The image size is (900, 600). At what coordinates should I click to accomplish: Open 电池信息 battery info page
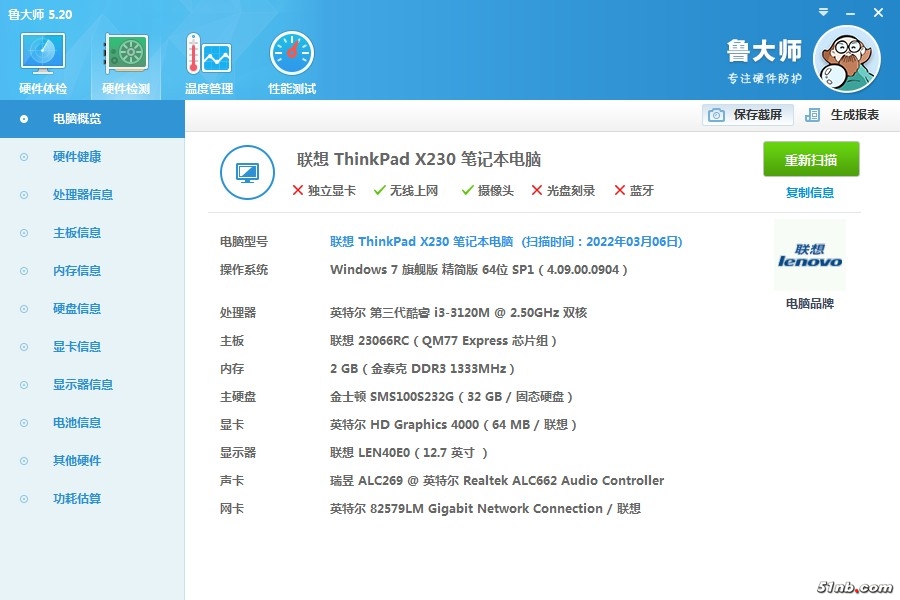coord(77,423)
